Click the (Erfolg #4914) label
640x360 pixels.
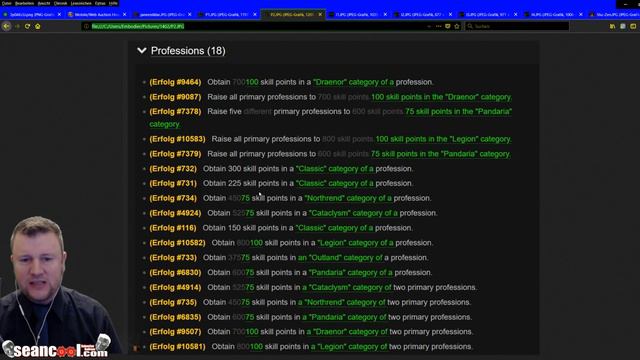(x=175, y=287)
